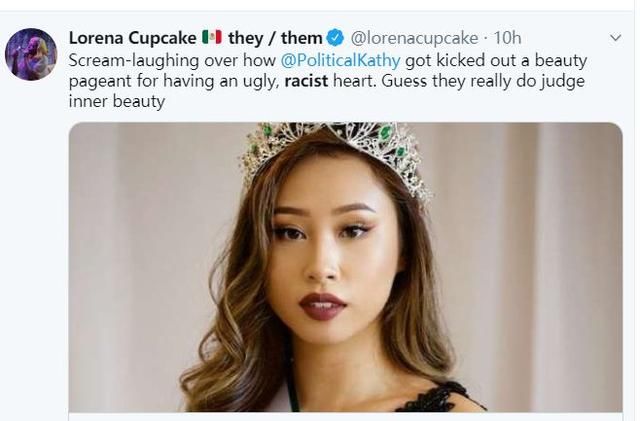Click the blue verified badge
This screenshot has height=421, width=640.
[x=336, y=38]
